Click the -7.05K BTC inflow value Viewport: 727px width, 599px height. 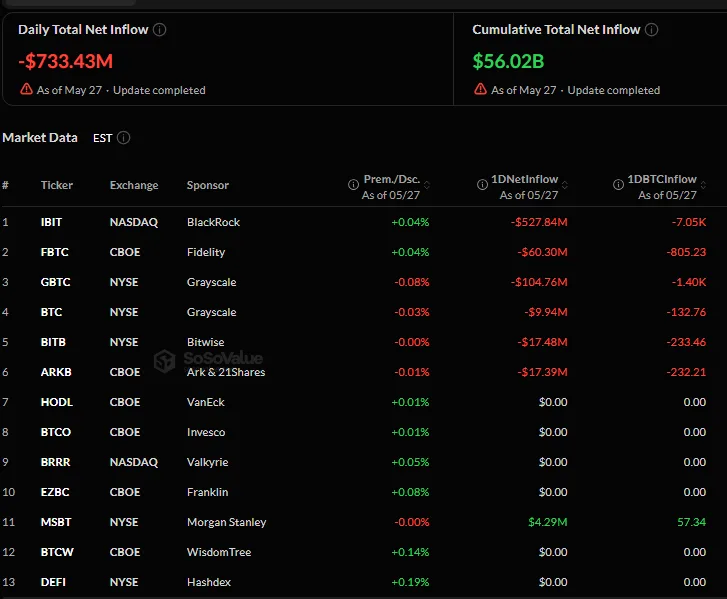click(x=689, y=222)
